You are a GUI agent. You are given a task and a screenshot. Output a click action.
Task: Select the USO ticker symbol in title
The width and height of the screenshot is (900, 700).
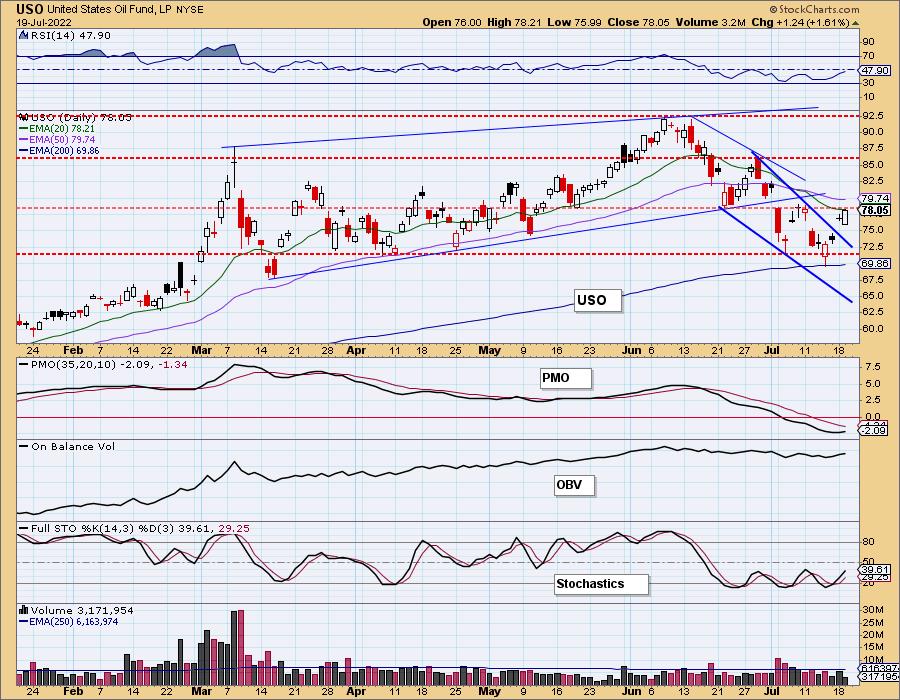click(x=30, y=9)
